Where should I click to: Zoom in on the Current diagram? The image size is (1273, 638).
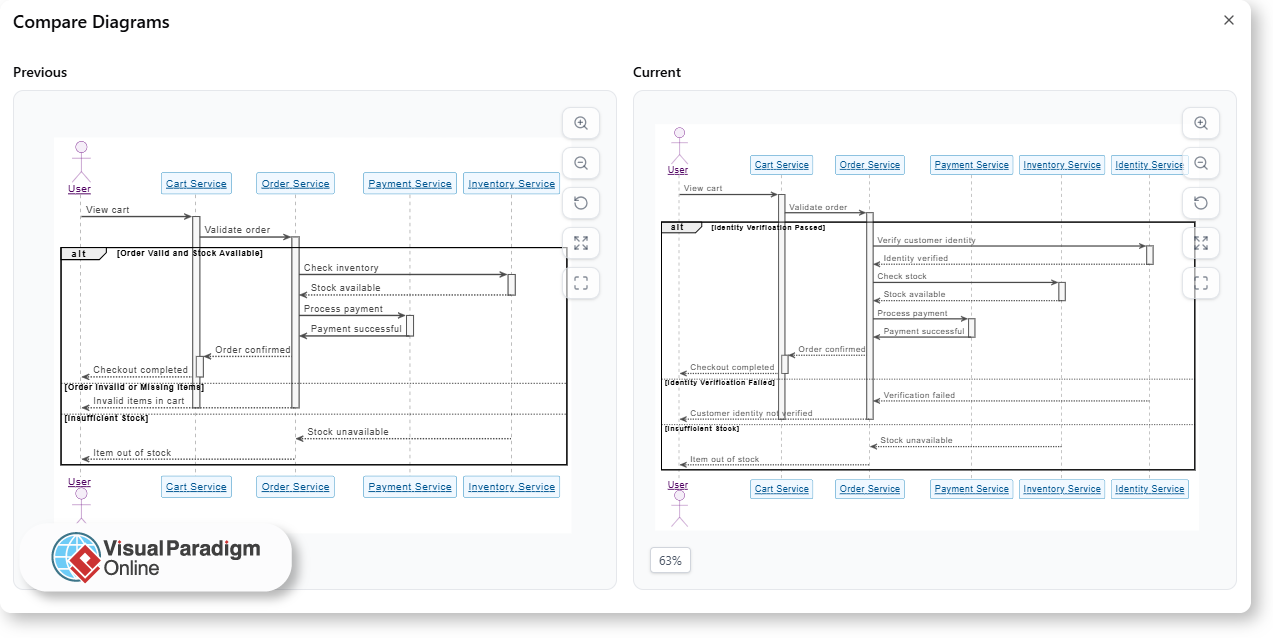[x=1200, y=122]
